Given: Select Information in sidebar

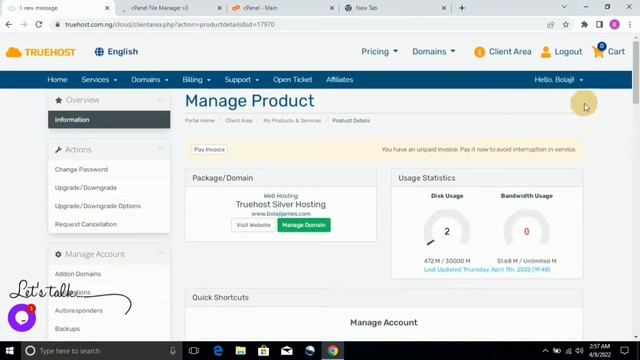Looking at the screenshot, I should click(109, 120).
